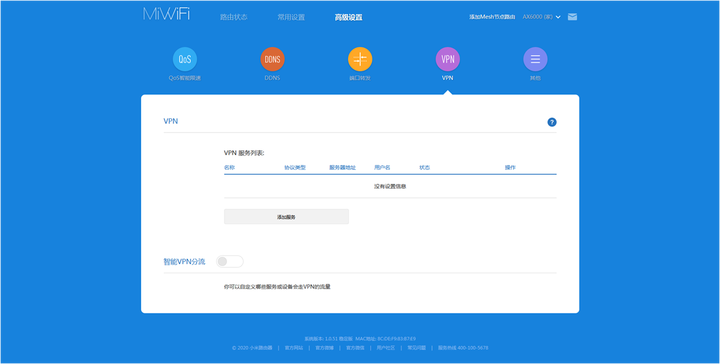Open the QoS smart speed limit icon
Viewport: 720px width, 364px height.
tap(185, 59)
